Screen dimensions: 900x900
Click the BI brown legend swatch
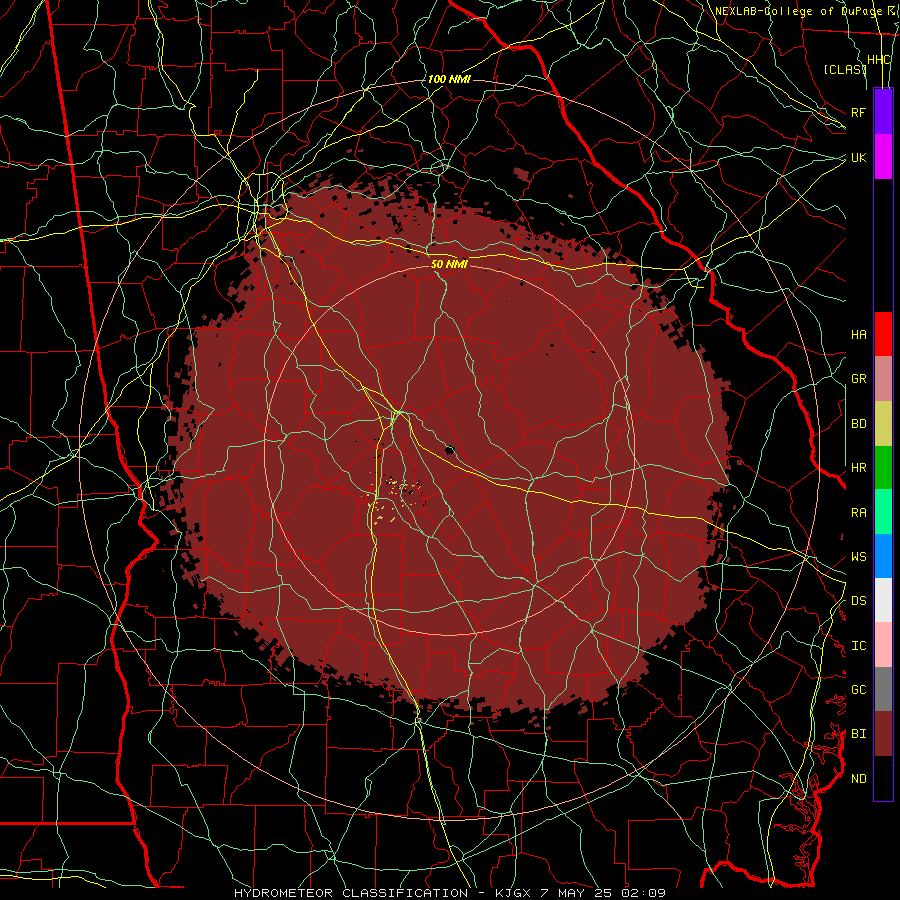click(x=883, y=734)
